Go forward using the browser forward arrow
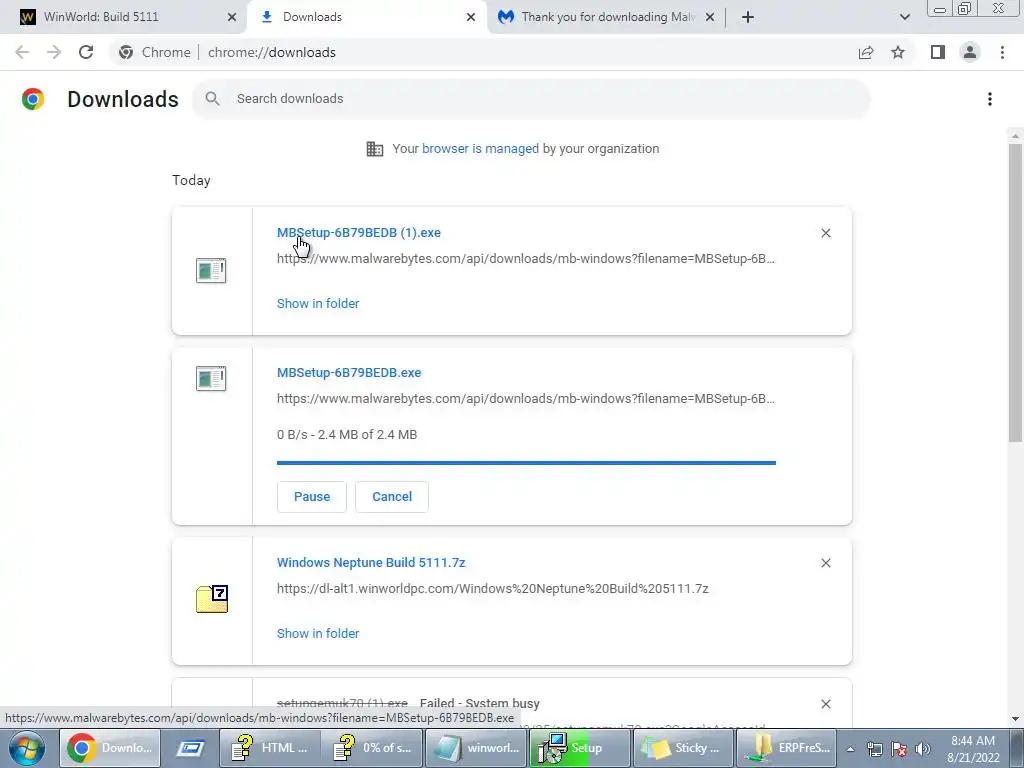This screenshot has height=768, width=1024. tap(54, 52)
